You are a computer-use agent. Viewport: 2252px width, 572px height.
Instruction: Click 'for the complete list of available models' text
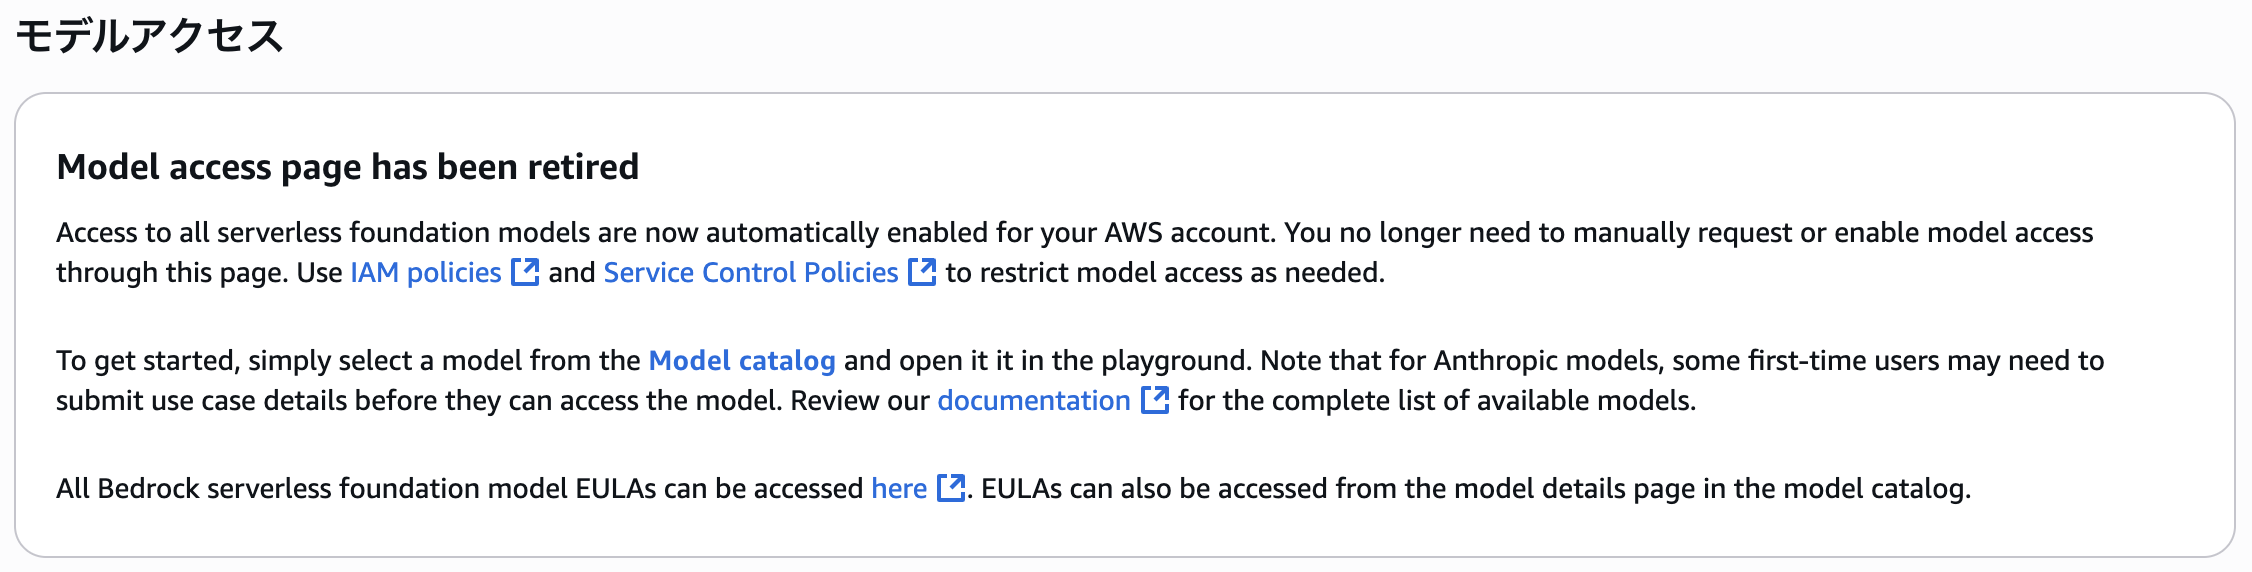(1437, 400)
